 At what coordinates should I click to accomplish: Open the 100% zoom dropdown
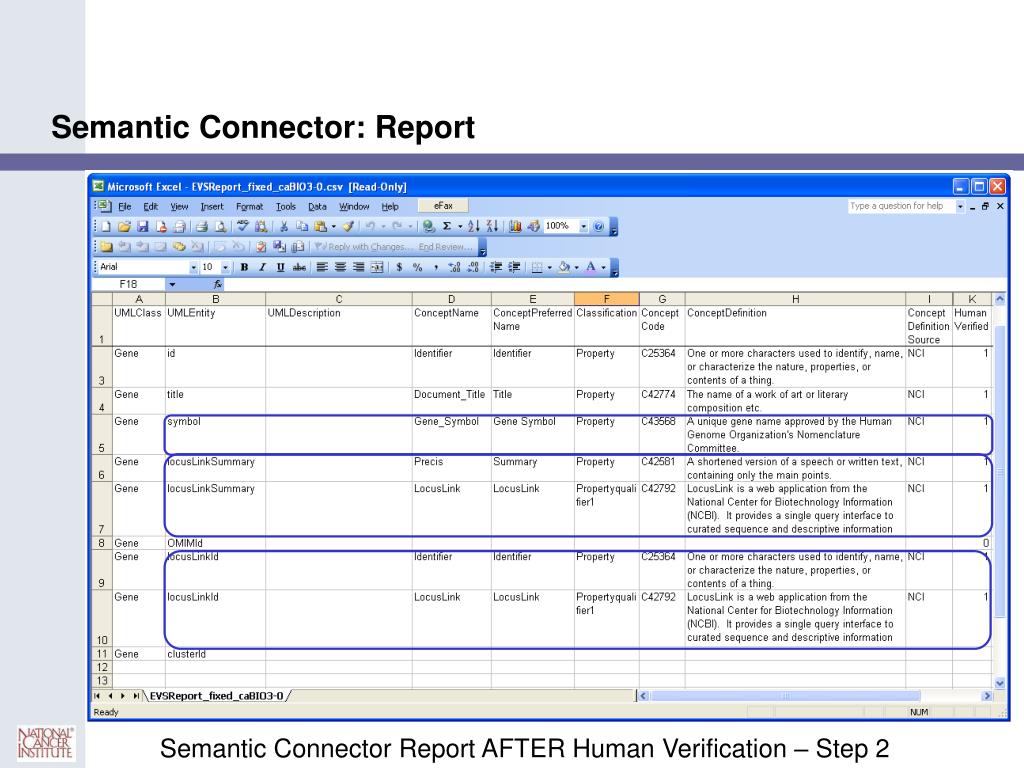point(583,227)
